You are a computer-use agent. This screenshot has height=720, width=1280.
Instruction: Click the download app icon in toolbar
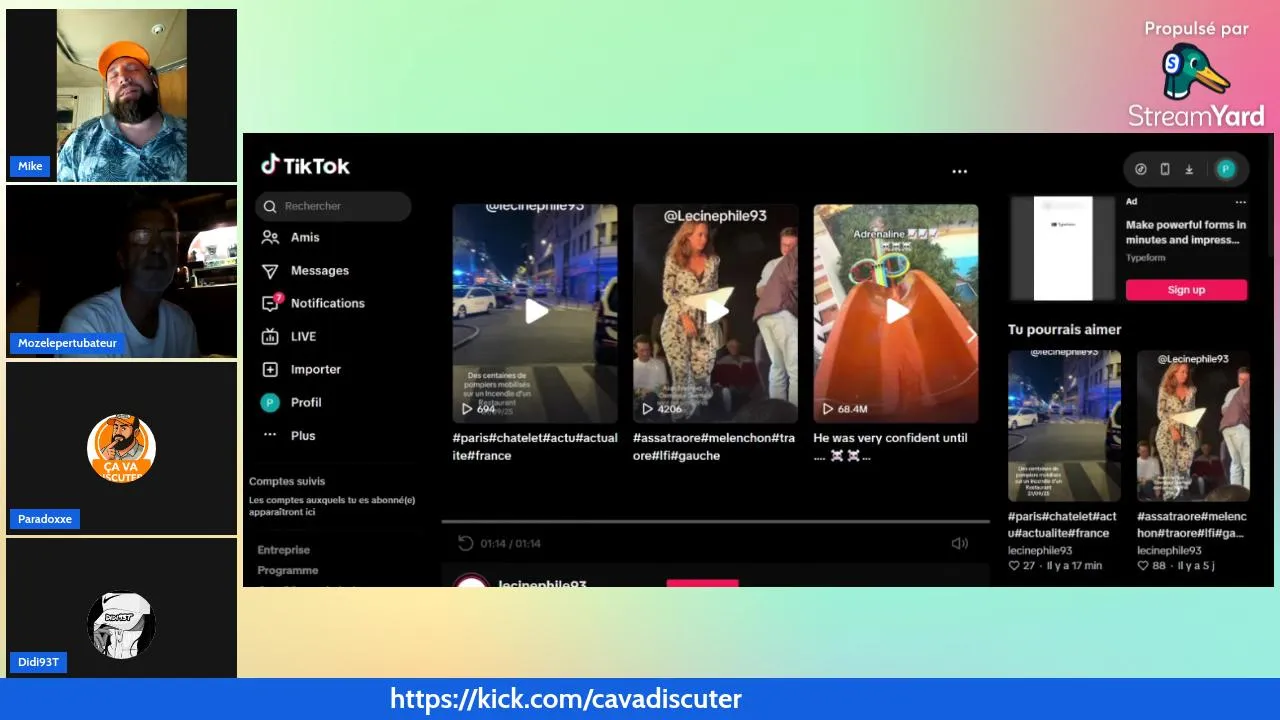click(x=1189, y=169)
